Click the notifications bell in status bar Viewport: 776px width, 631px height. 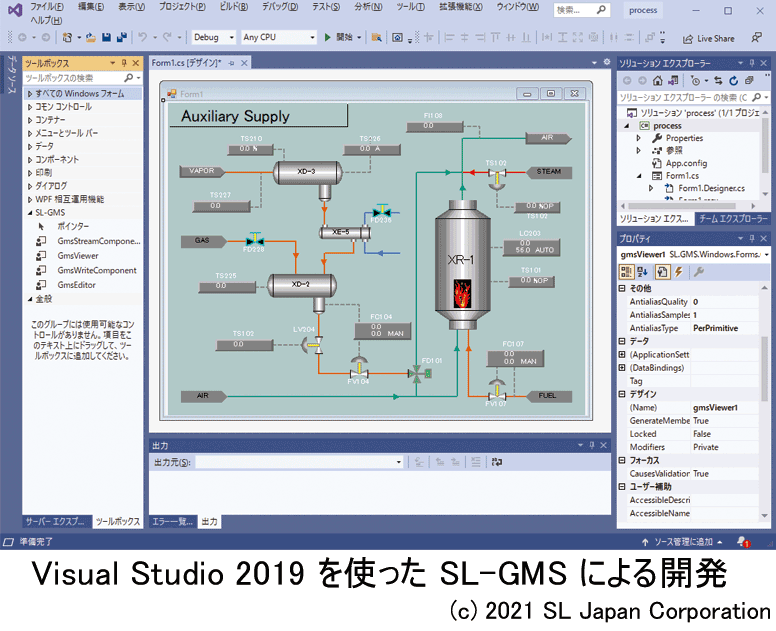744,541
